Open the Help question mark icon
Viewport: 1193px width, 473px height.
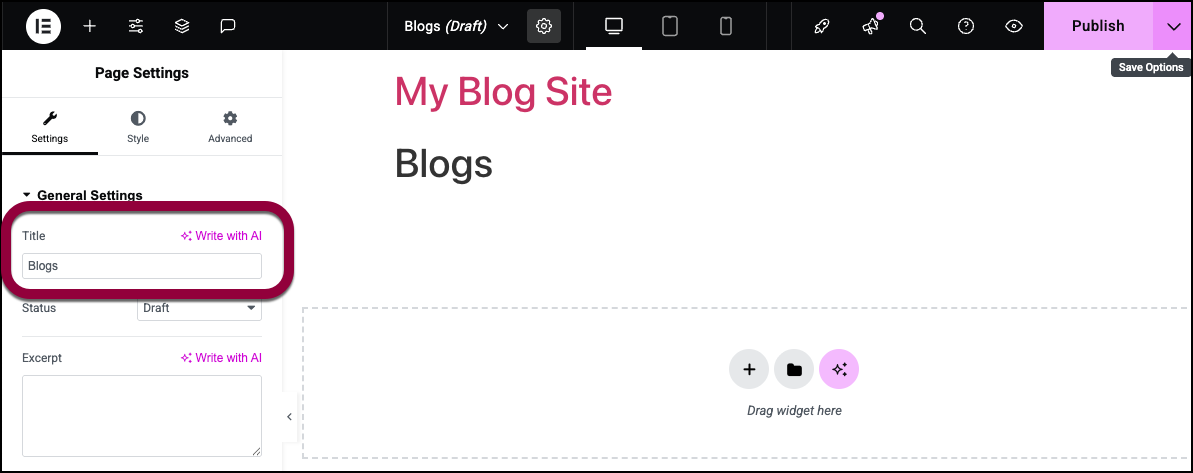point(966,26)
